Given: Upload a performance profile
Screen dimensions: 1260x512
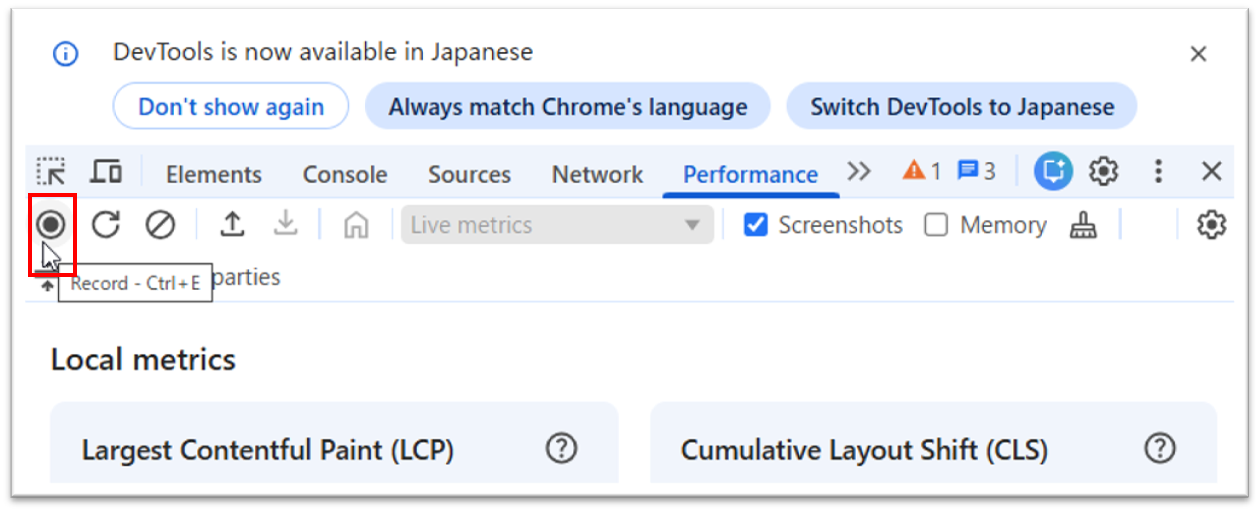Looking at the screenshot, I should [232, 225].
